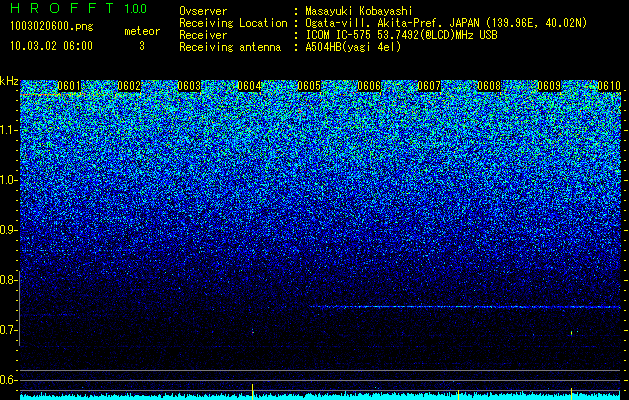629x400 pixels.
Task: Select the file name 1003020600.png
Action: point(52,27)
